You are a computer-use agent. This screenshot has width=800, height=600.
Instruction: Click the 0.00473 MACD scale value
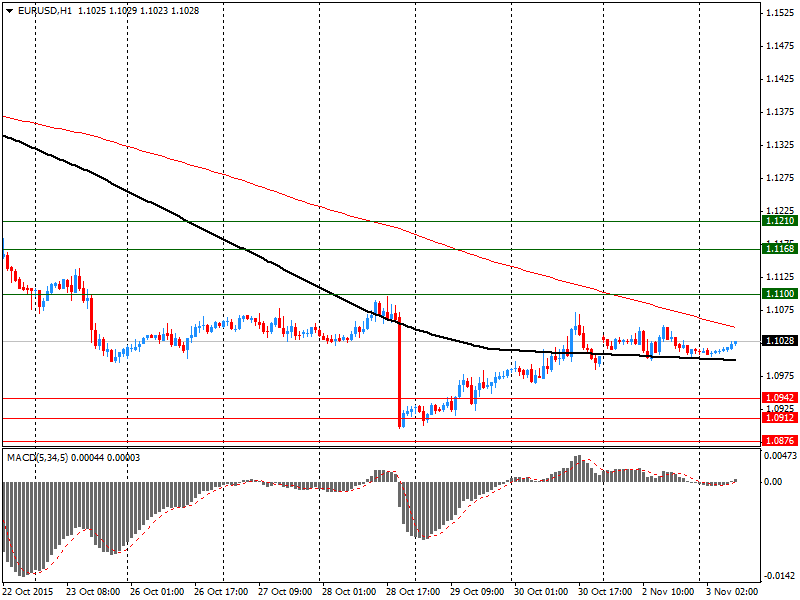(x=780, y=456)
